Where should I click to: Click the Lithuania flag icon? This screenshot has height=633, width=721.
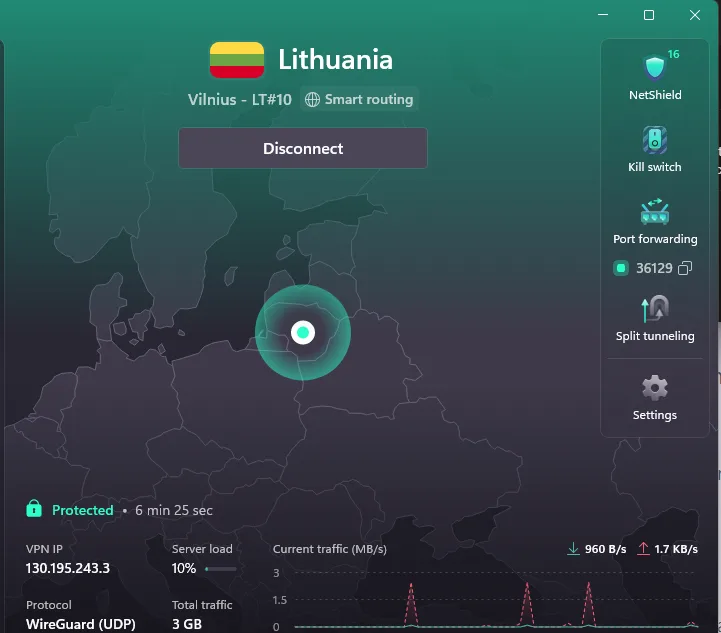pyautogui.click(x=237, y=60)
